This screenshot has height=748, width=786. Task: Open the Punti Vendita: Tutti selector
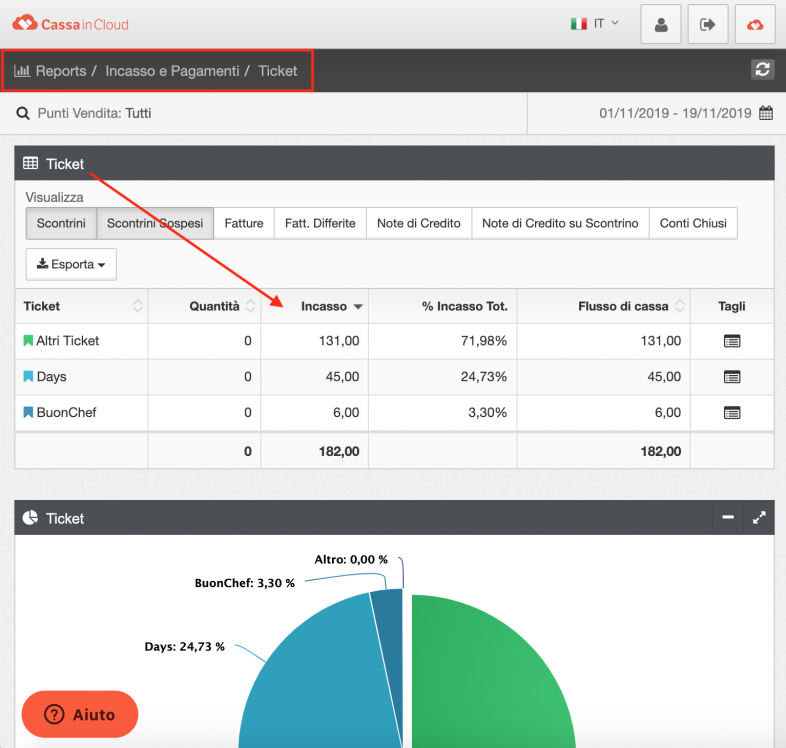pyautogui.click(x=94, y=113)
